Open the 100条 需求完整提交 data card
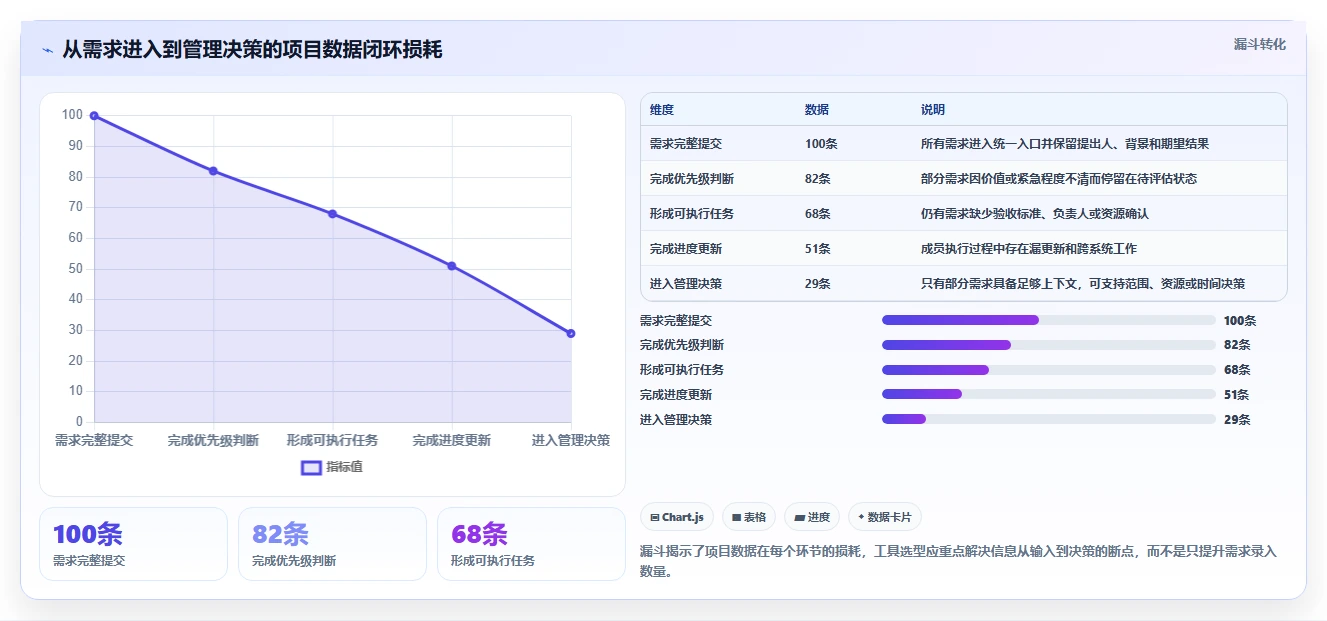The image size is (1327, 621). click(x=133, y=544)
